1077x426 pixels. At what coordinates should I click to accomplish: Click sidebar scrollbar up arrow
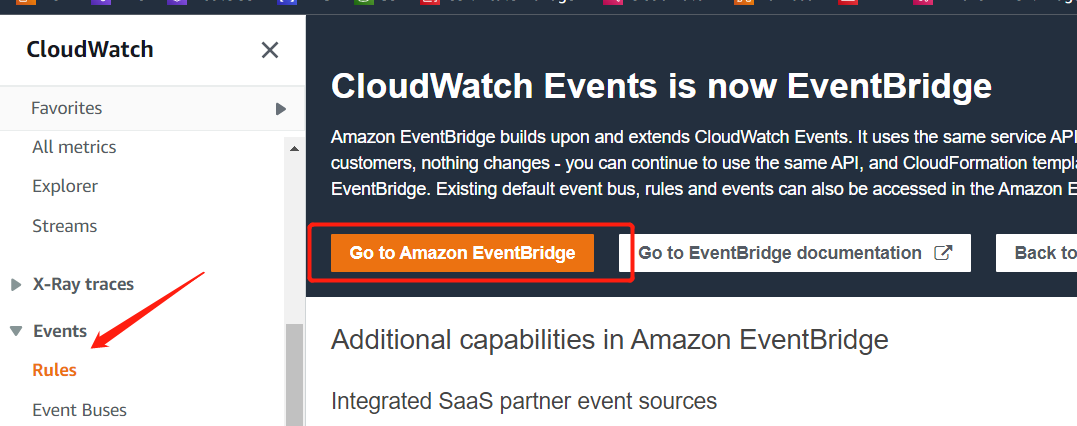tap(294, 149)
